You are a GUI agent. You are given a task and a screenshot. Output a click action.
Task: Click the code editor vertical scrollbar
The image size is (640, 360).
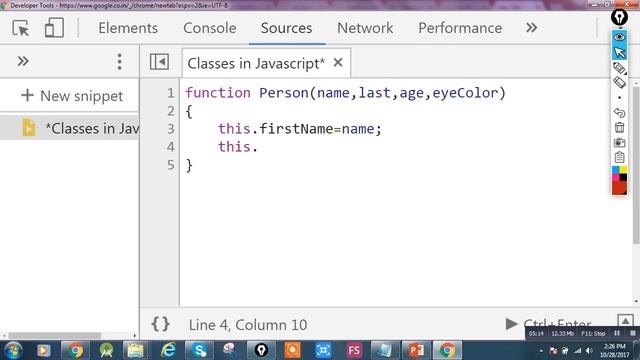tap(636, 165)
